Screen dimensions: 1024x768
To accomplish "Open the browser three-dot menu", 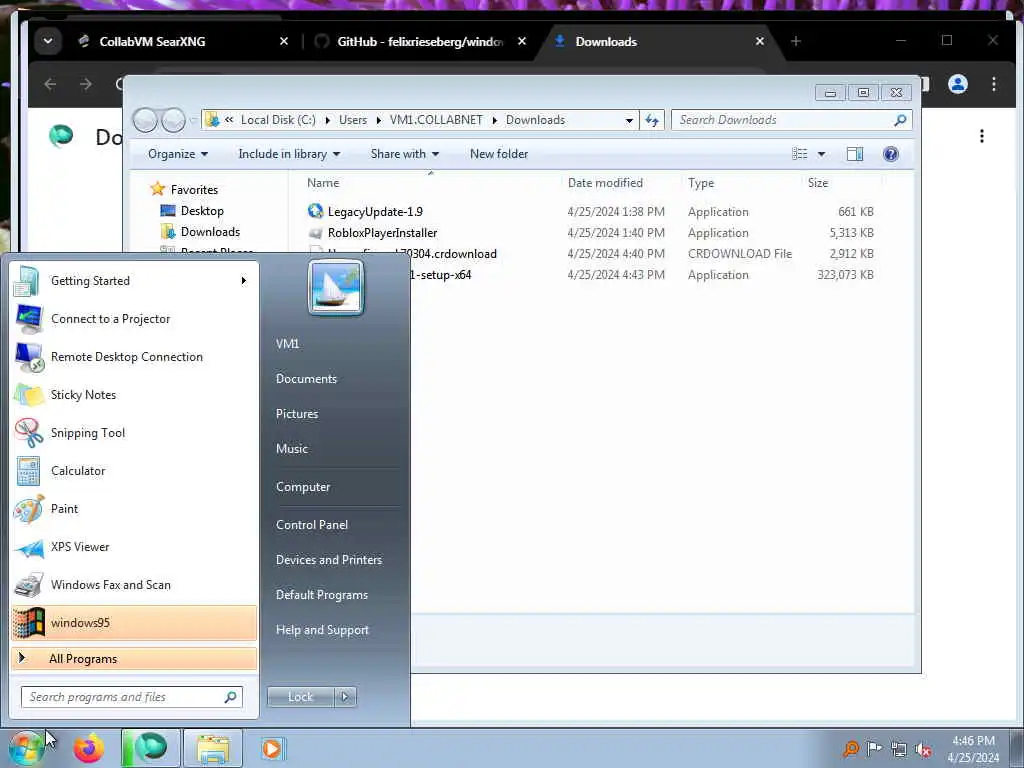I will (993, 84).
